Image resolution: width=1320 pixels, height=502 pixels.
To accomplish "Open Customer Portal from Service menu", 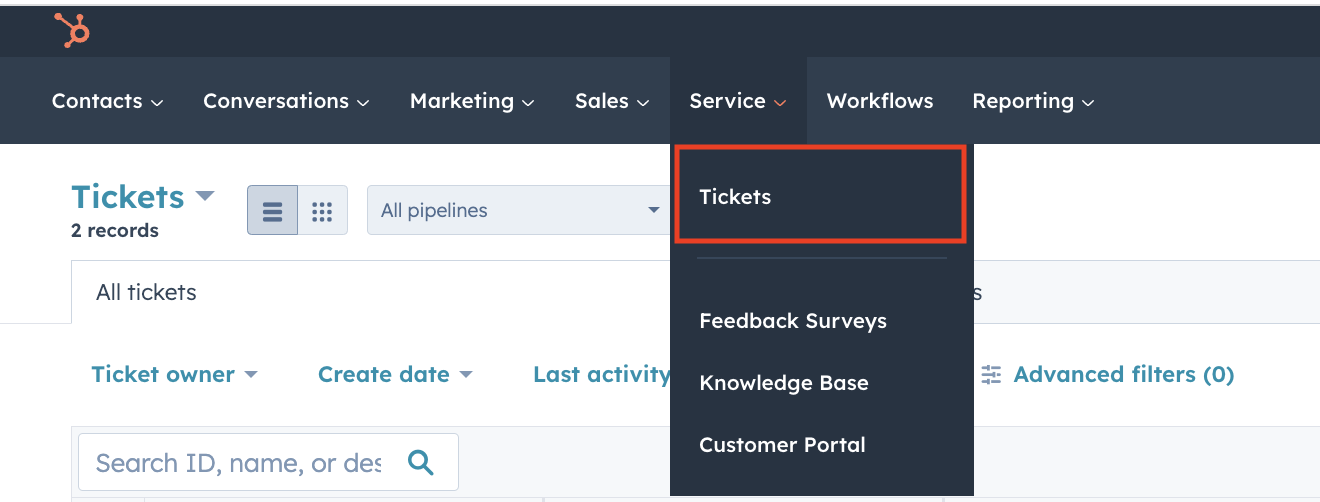I will (x=782, y=445).
